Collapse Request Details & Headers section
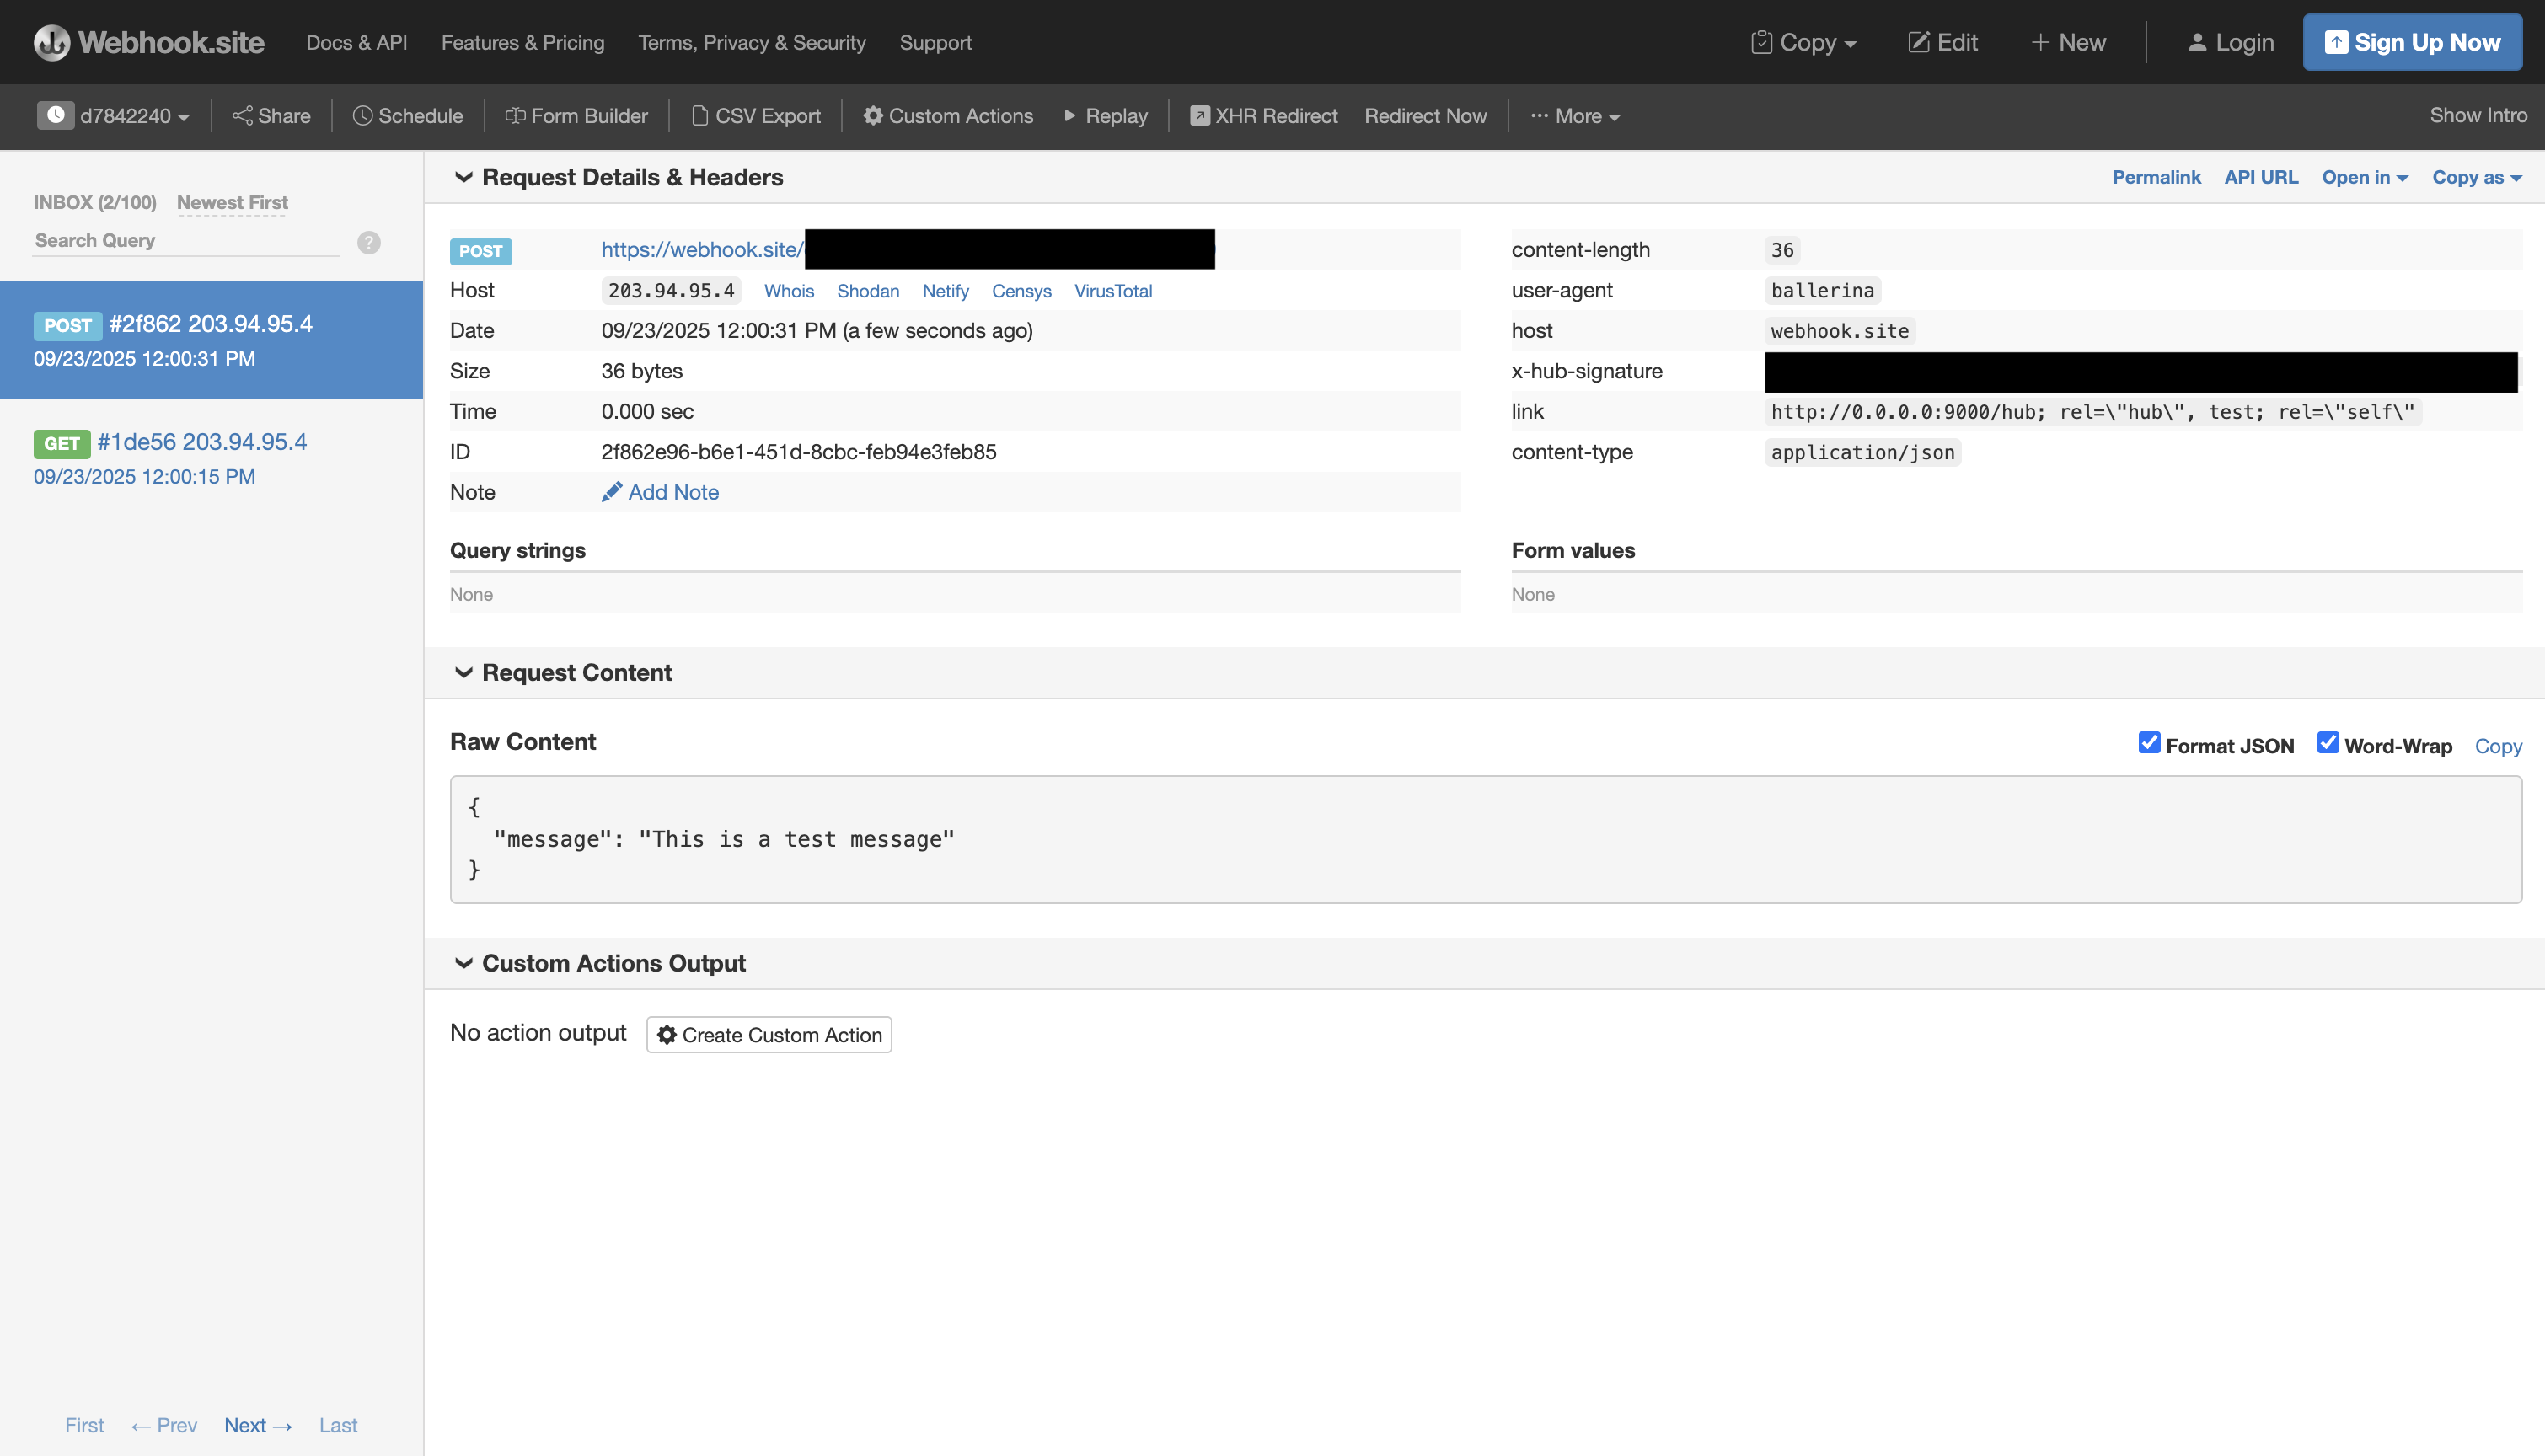Viewport: 2545px width, 1456px height. pyautogui.click(x=463, y=177)
